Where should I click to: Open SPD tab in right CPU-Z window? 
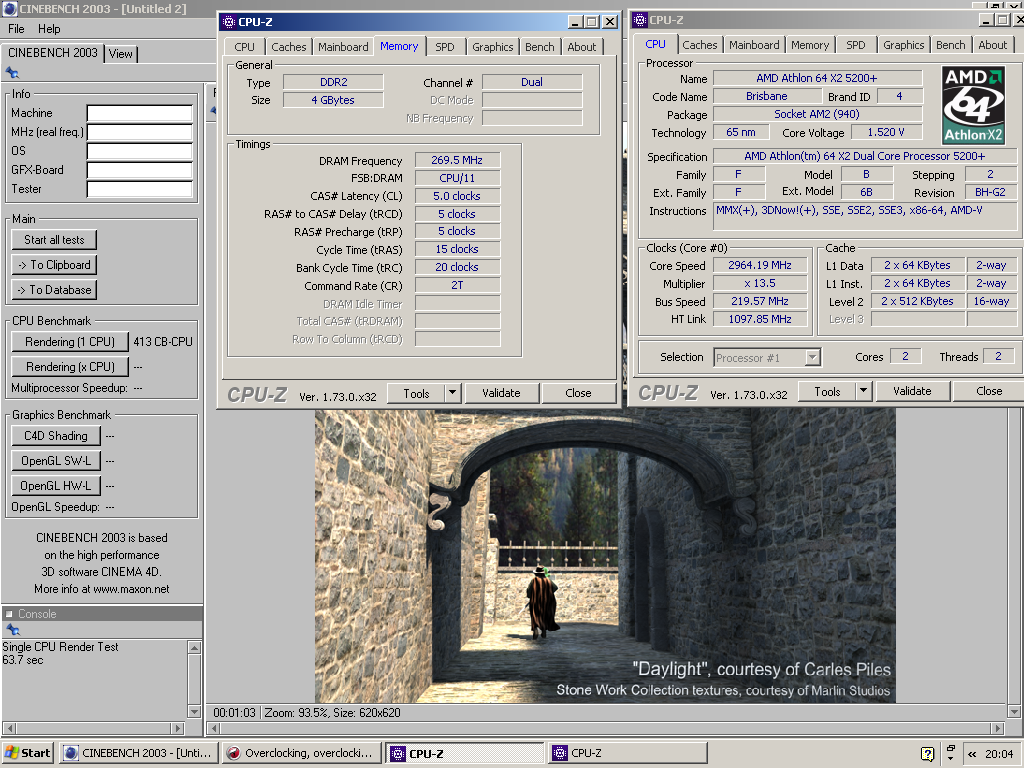coord(856,45)
